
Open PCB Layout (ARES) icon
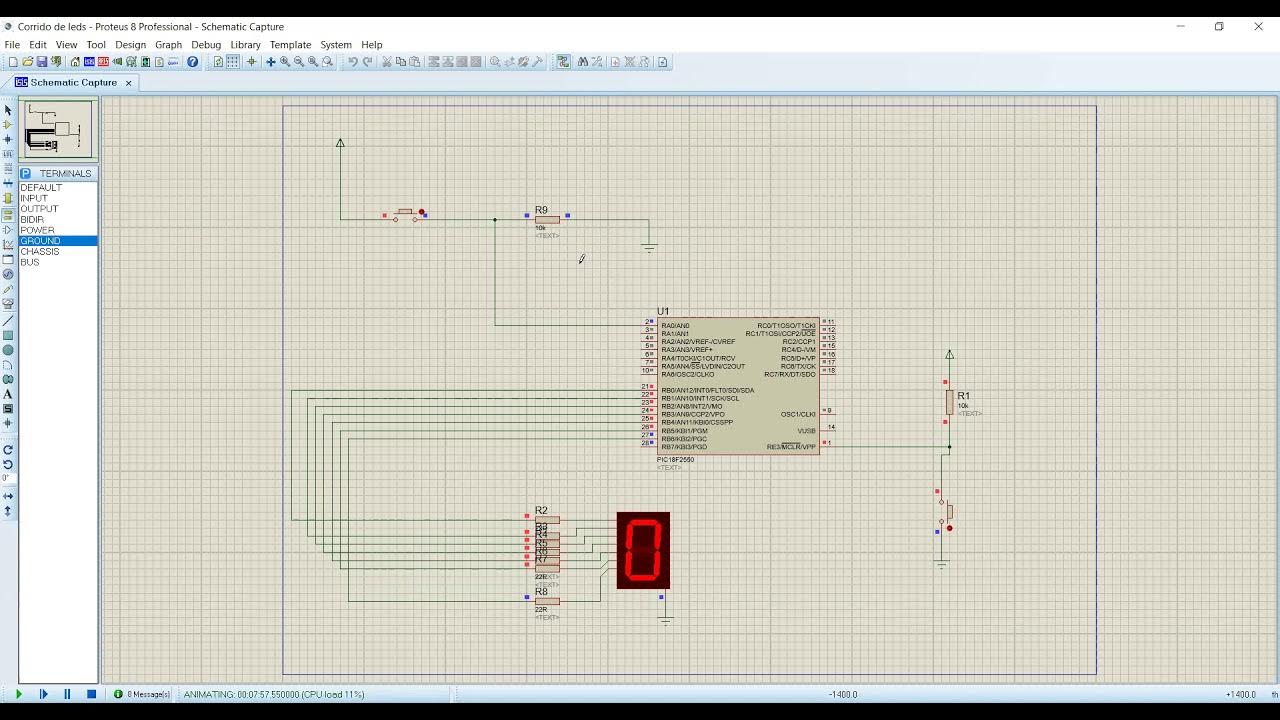pyautogui.click(x=103, y=62)
